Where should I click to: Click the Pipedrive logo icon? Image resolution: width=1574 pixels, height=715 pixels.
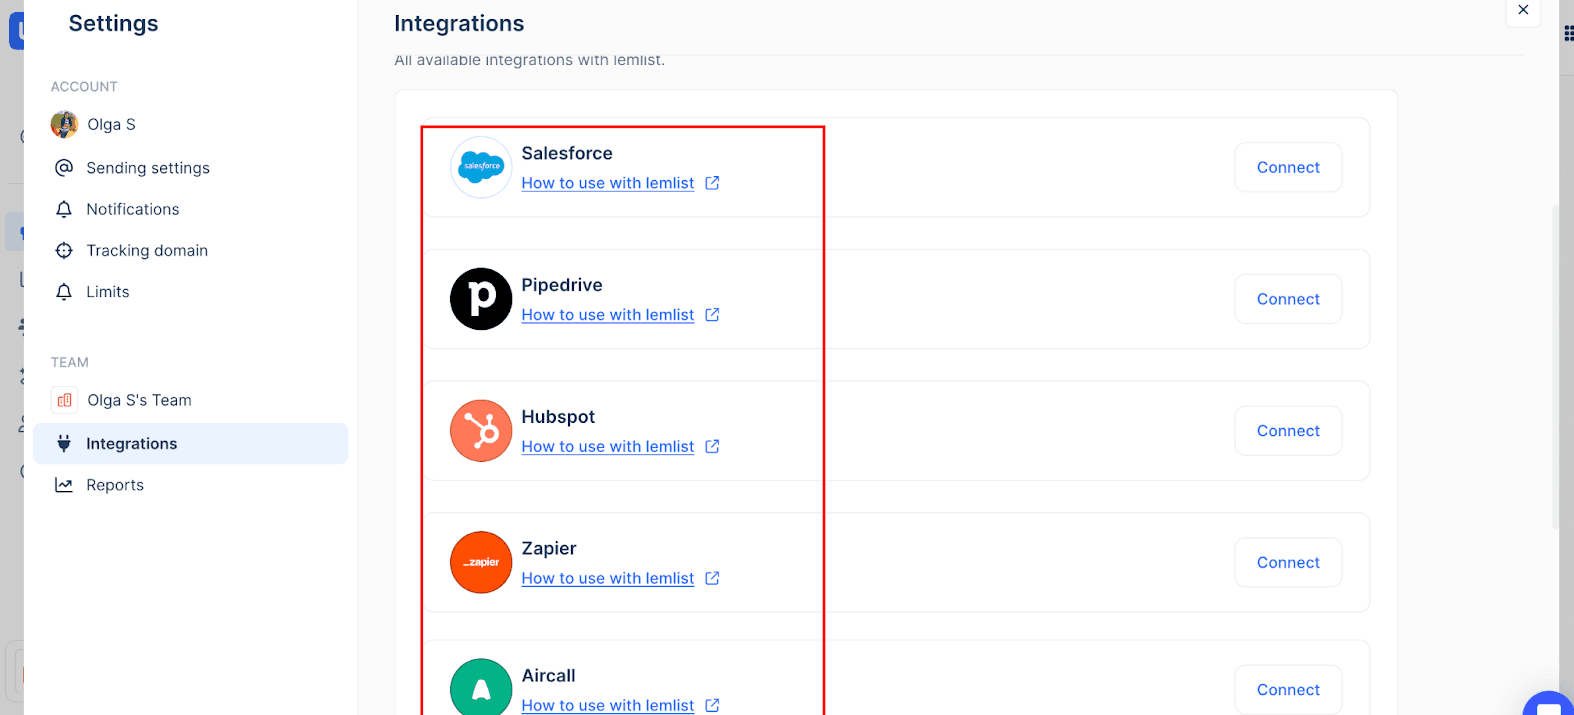tap(481, 299)
